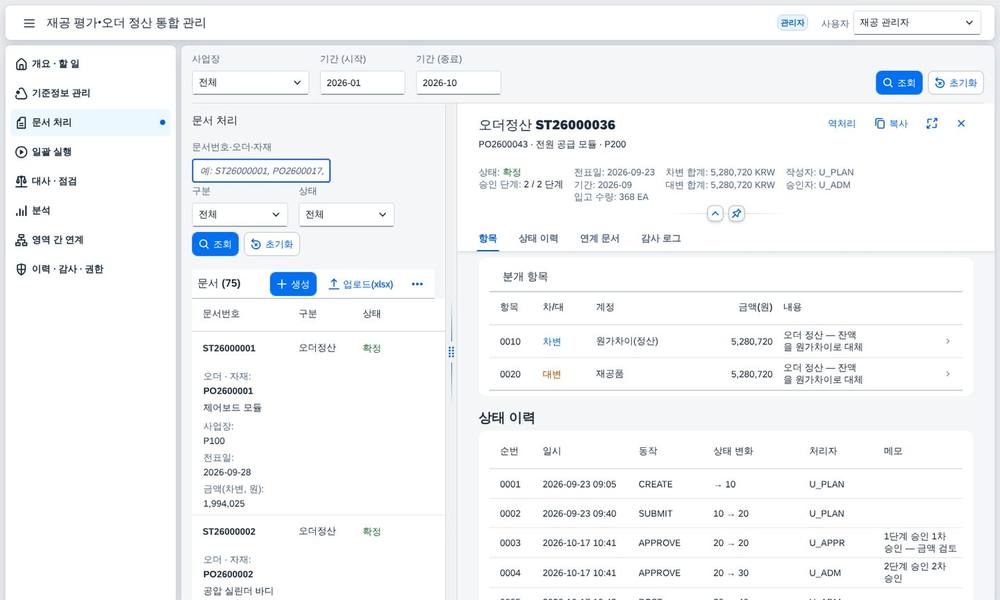Screen dimensions: 1000x600
Task: Click order number PO2600001
Action: pyautogui.click(x=228, y=391)
